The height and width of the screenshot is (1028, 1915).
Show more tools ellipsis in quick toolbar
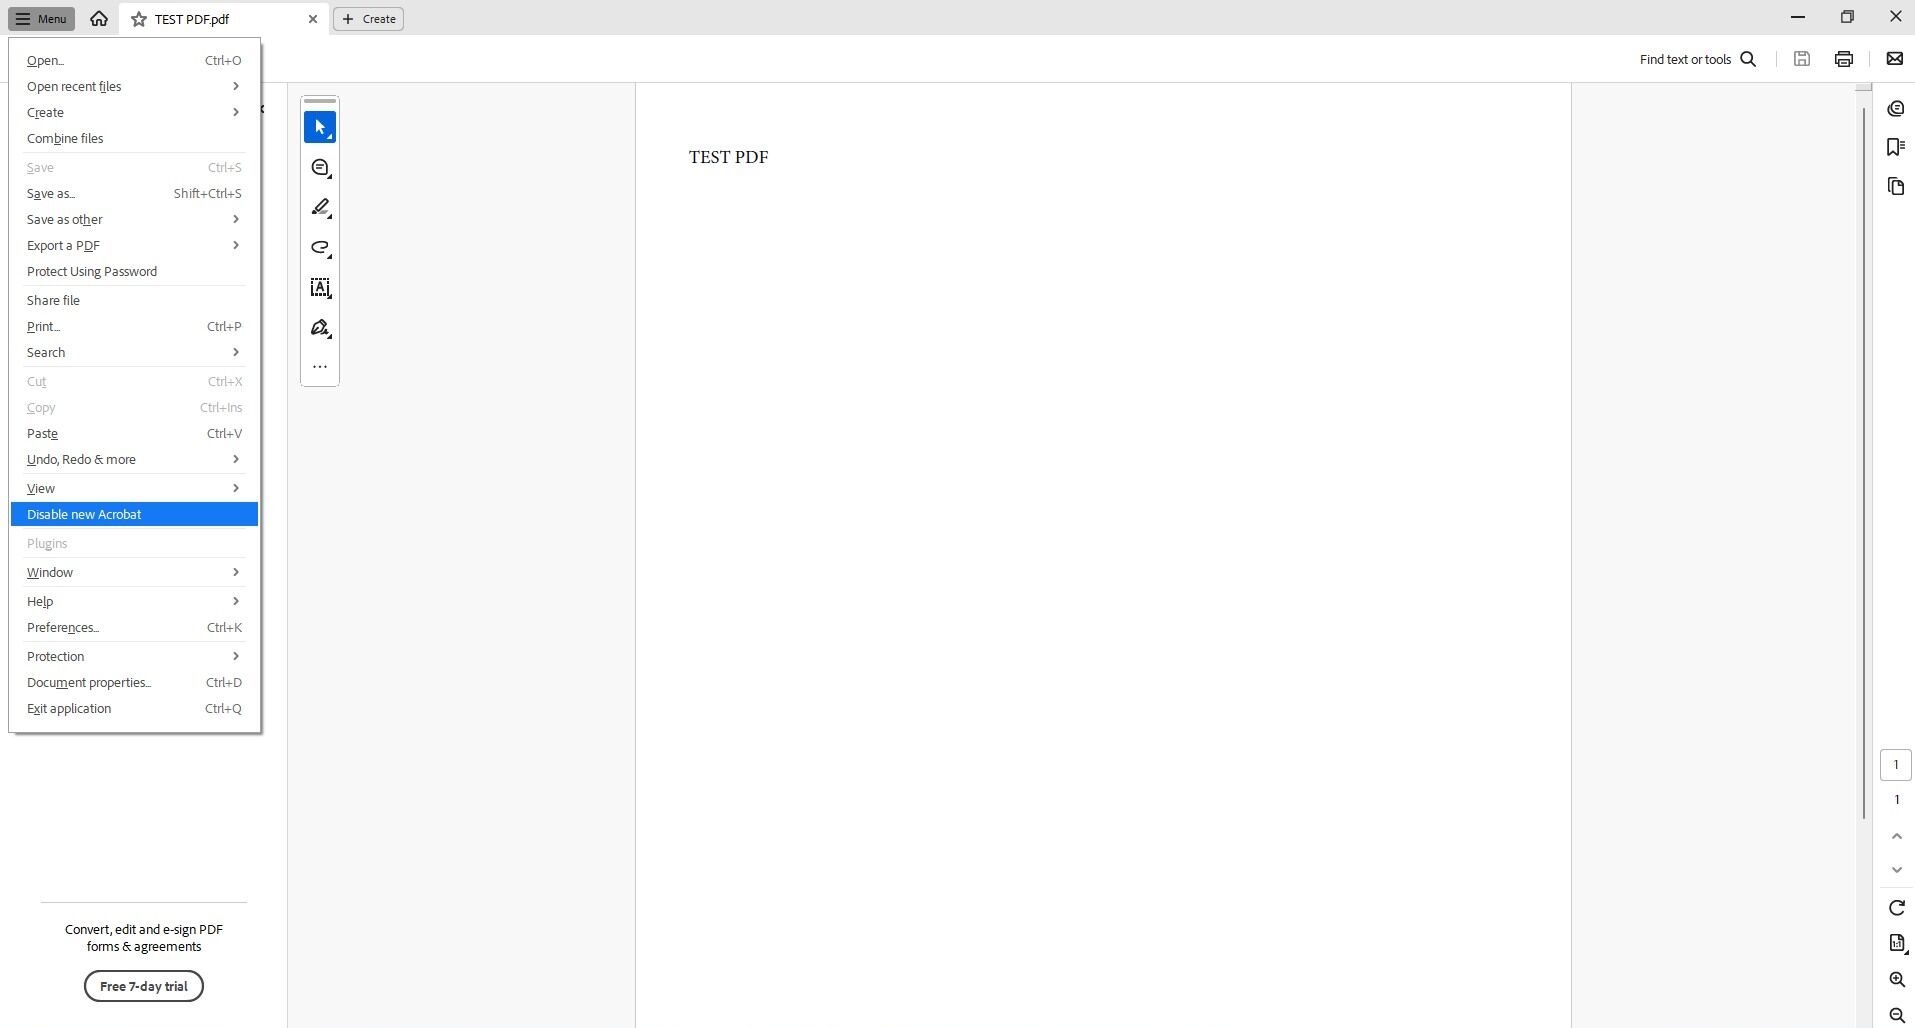[x=320, y=367]
